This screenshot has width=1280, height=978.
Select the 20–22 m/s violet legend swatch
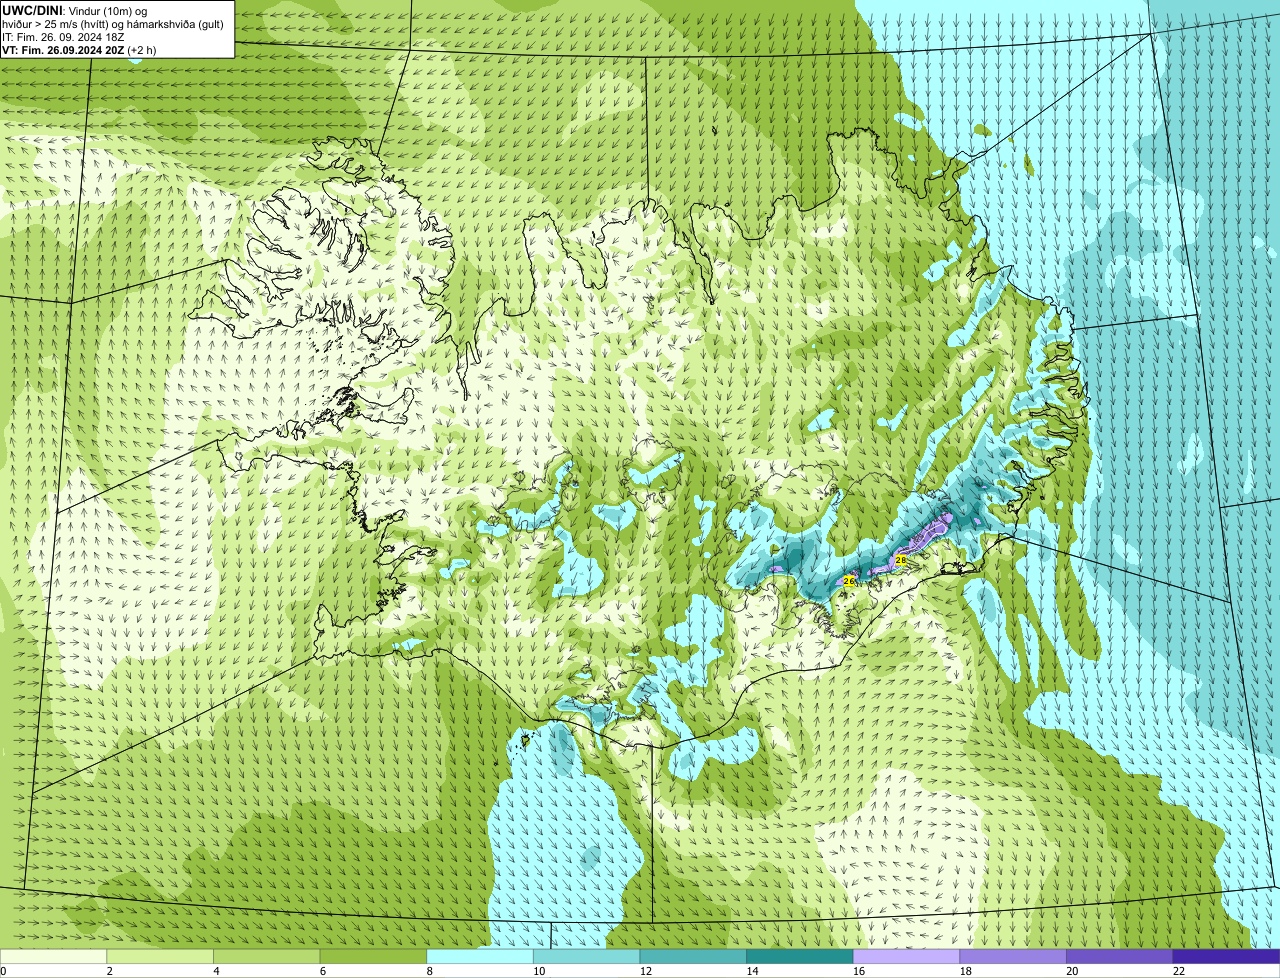point(1120,956)
